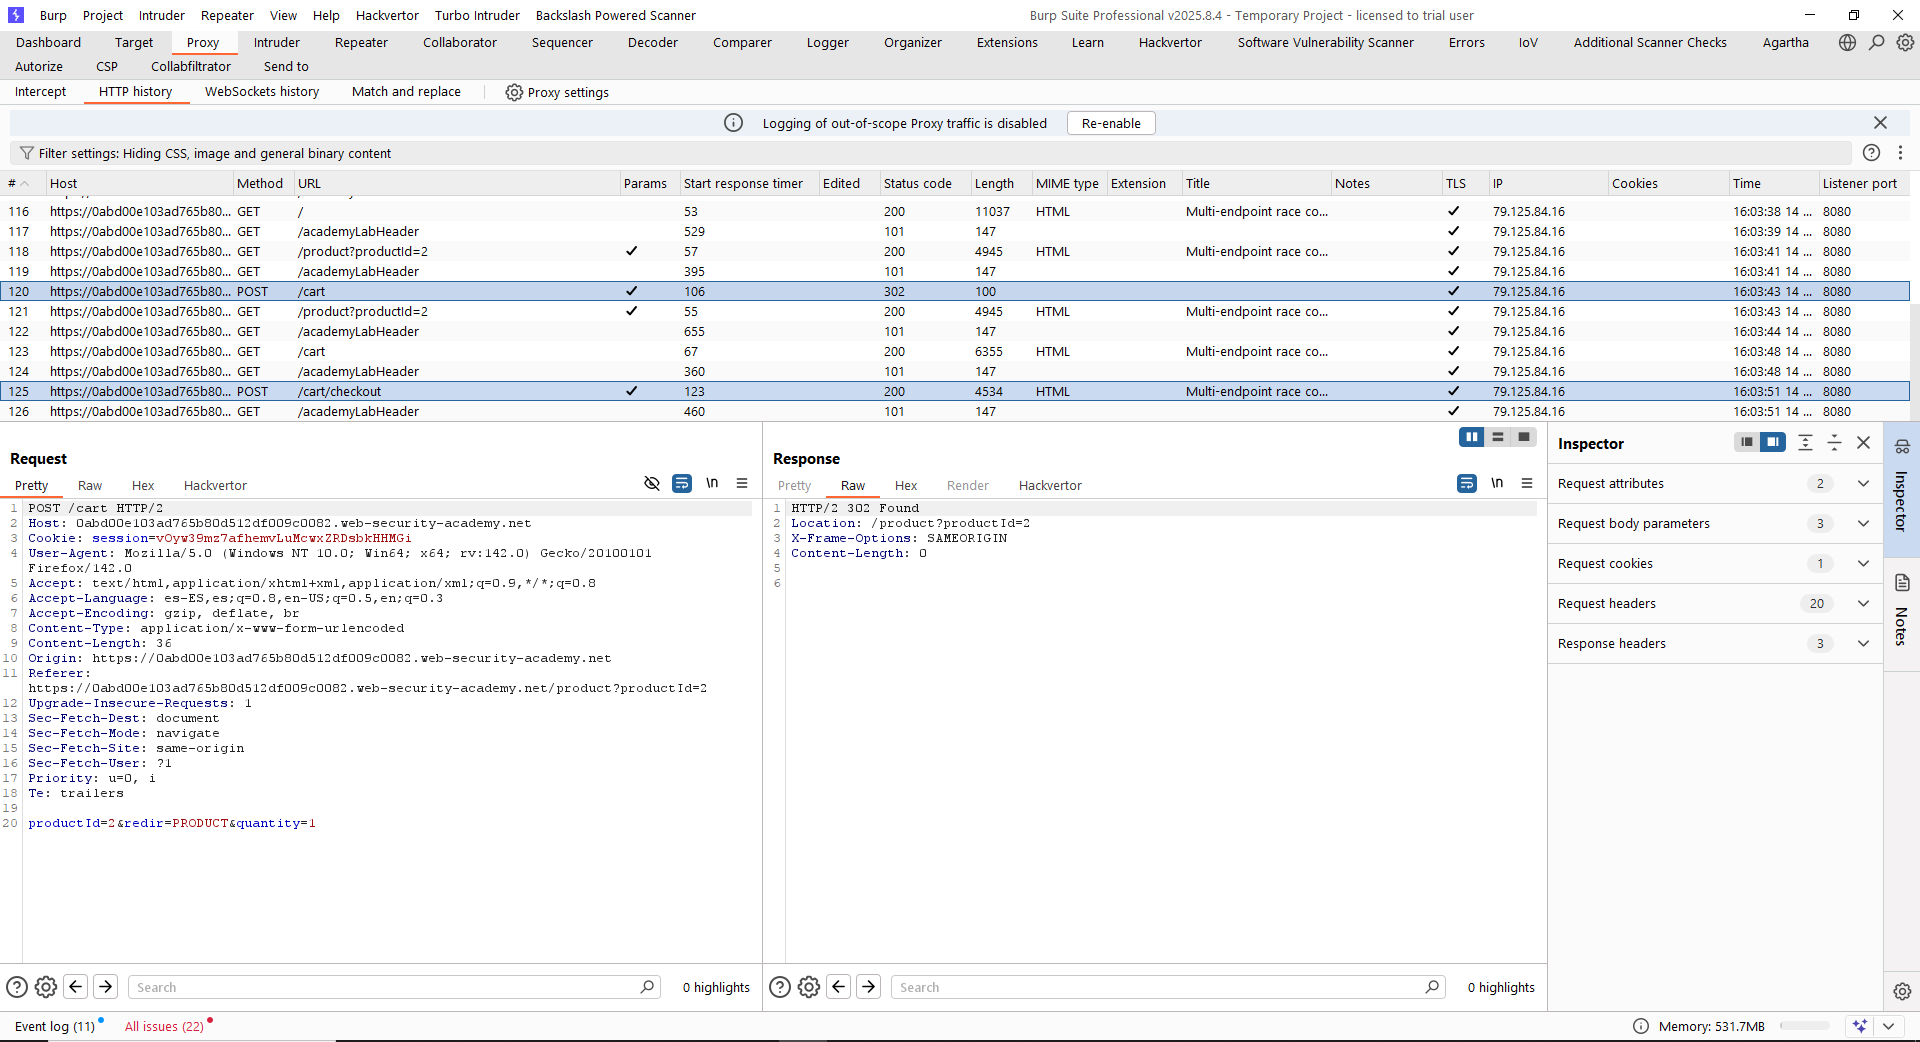Switch to the WebSockets history tab
This screenshot has height=1042, width=1920.
click(x=261, y=91)
